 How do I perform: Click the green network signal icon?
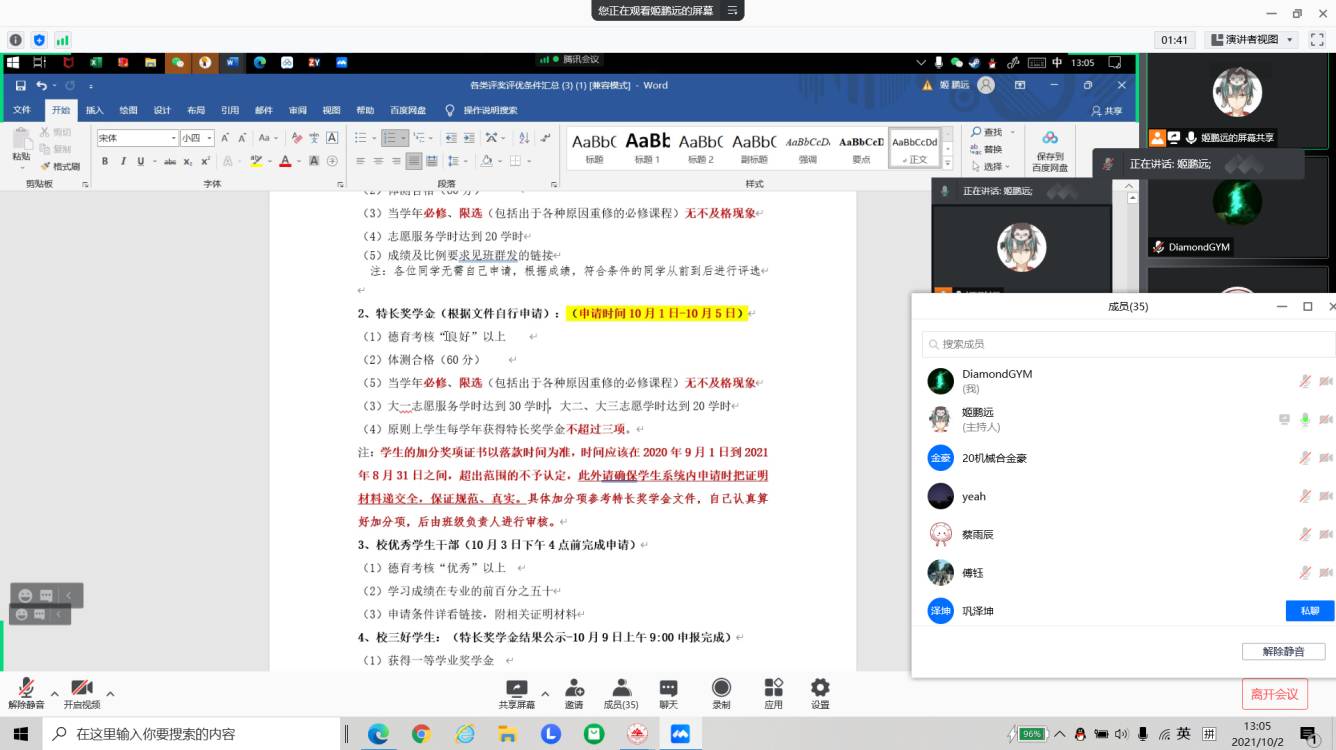pos(62,40)
